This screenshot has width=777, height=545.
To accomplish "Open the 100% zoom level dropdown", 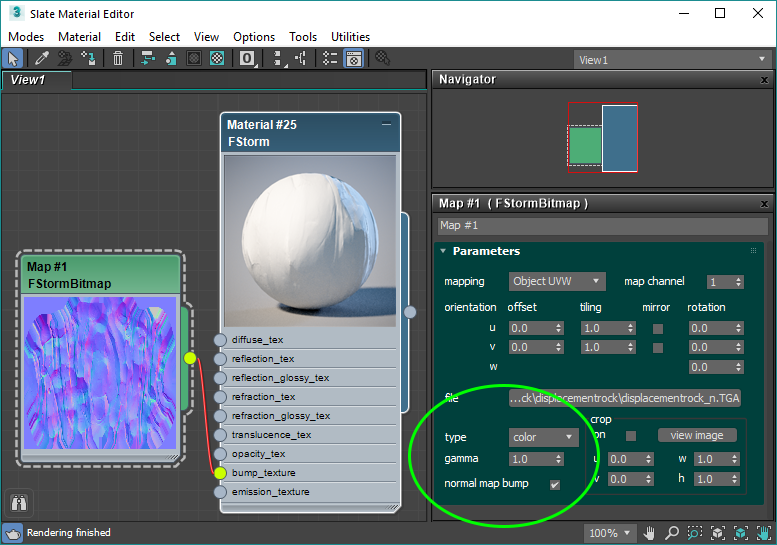I will click(609, 534).
